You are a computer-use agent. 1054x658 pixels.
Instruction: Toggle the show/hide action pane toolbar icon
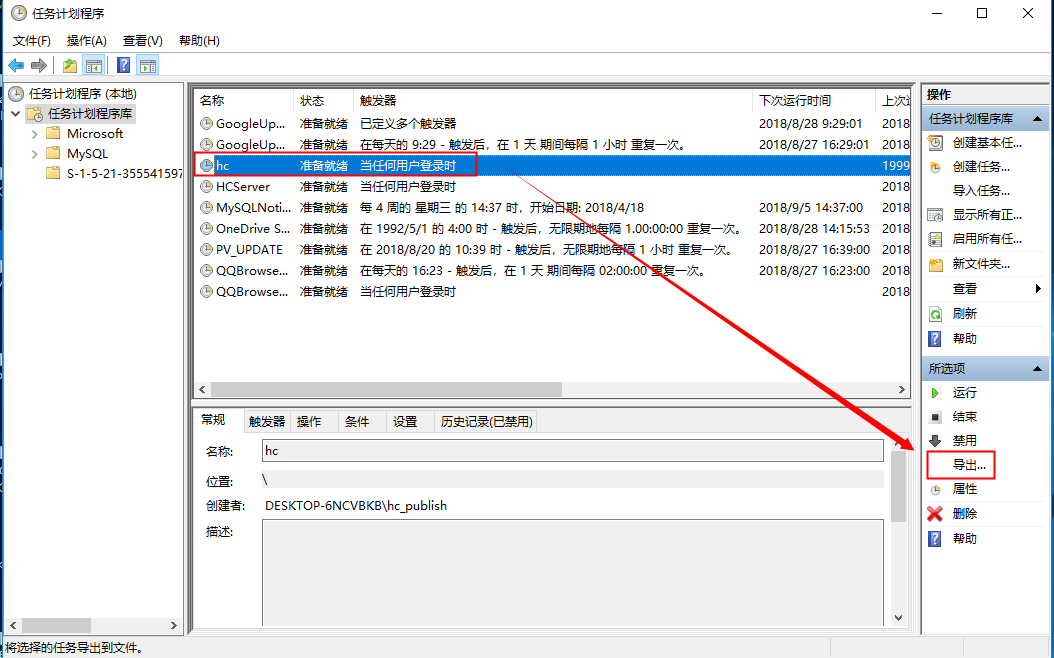point(148,66)
